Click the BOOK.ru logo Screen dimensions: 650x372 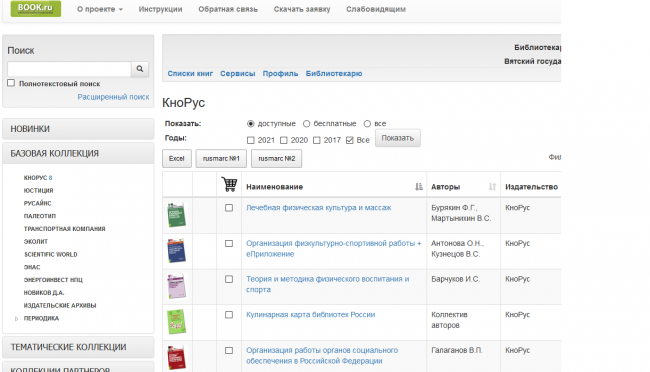coord(36,8)
